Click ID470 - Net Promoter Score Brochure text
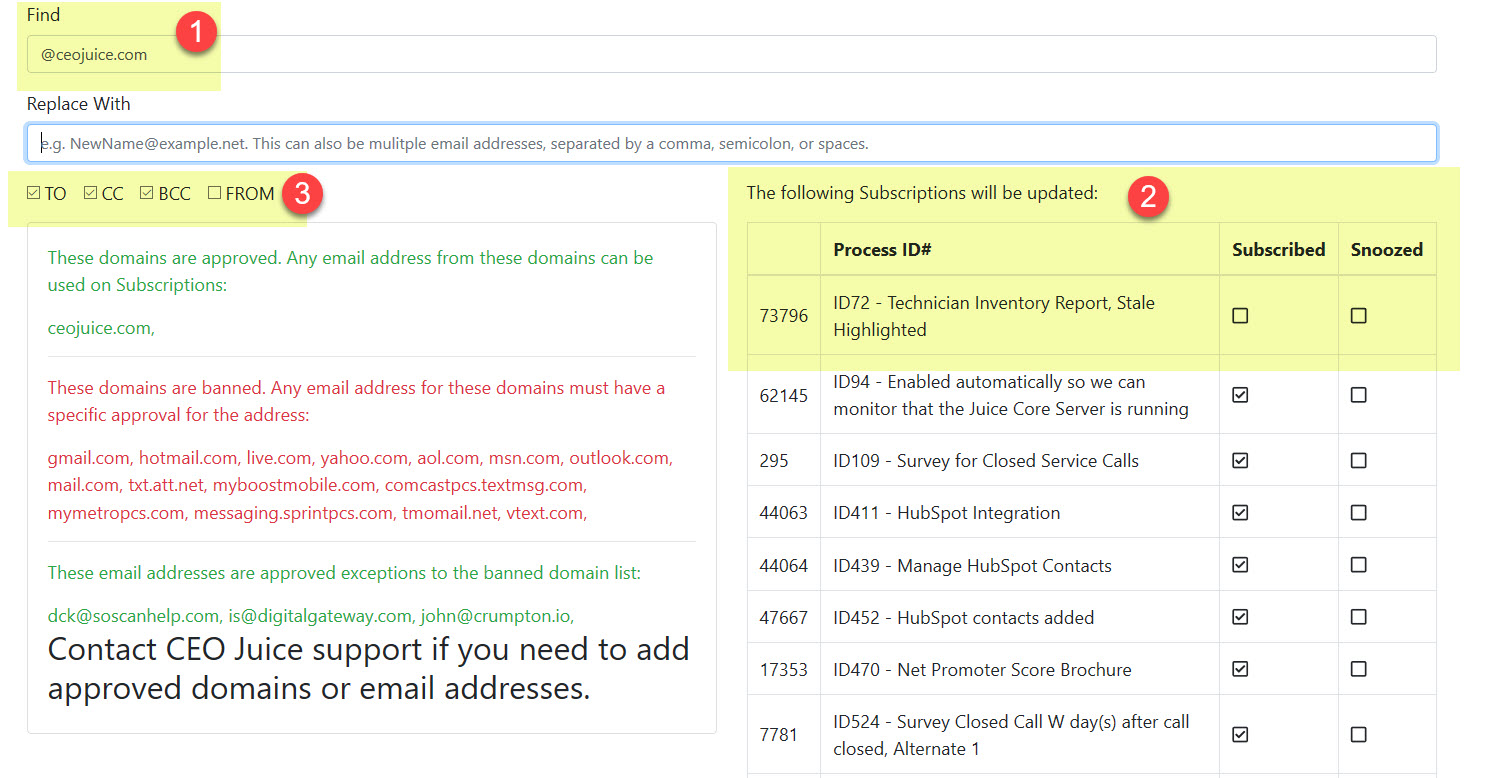 (x=982, y=669)
